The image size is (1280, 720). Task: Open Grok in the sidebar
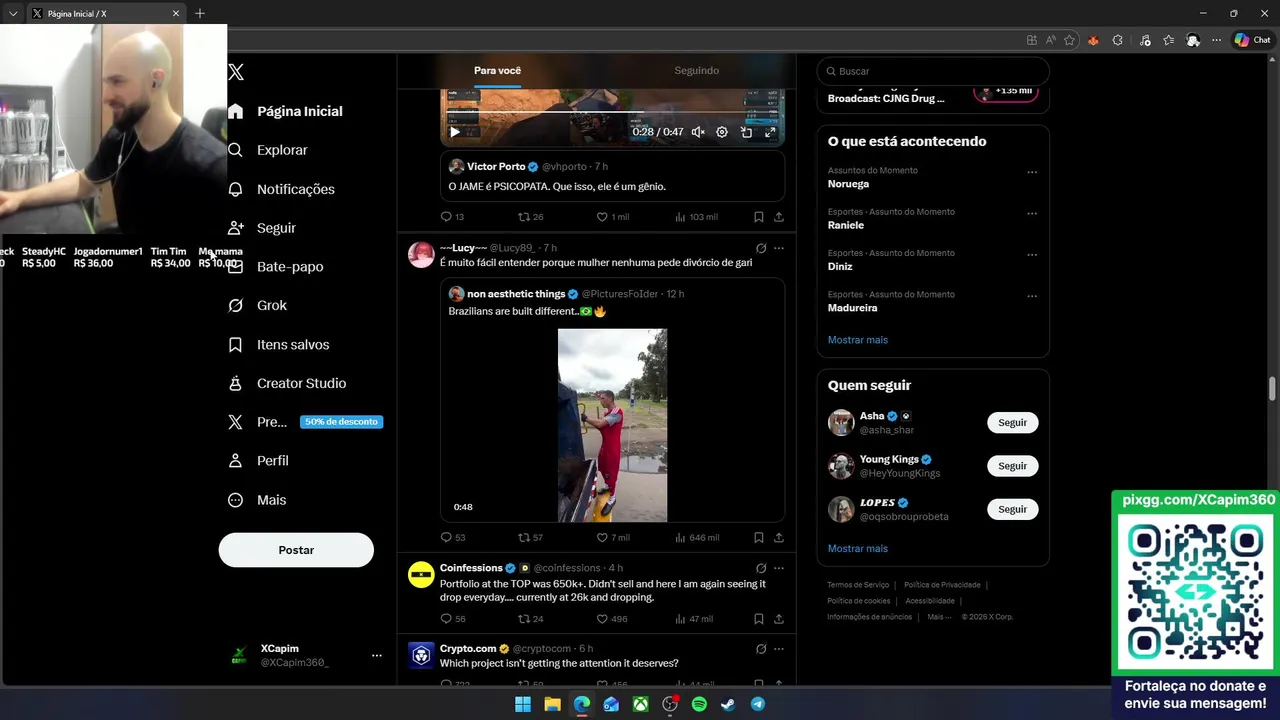257,305
